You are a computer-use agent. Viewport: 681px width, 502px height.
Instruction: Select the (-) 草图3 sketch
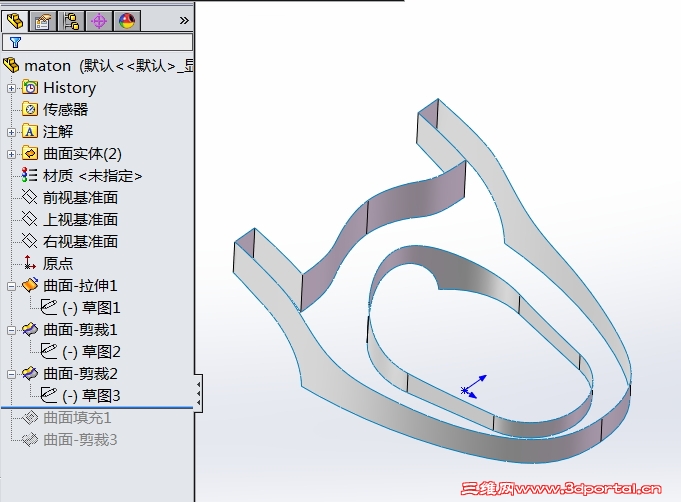click(x=91, y=396)
